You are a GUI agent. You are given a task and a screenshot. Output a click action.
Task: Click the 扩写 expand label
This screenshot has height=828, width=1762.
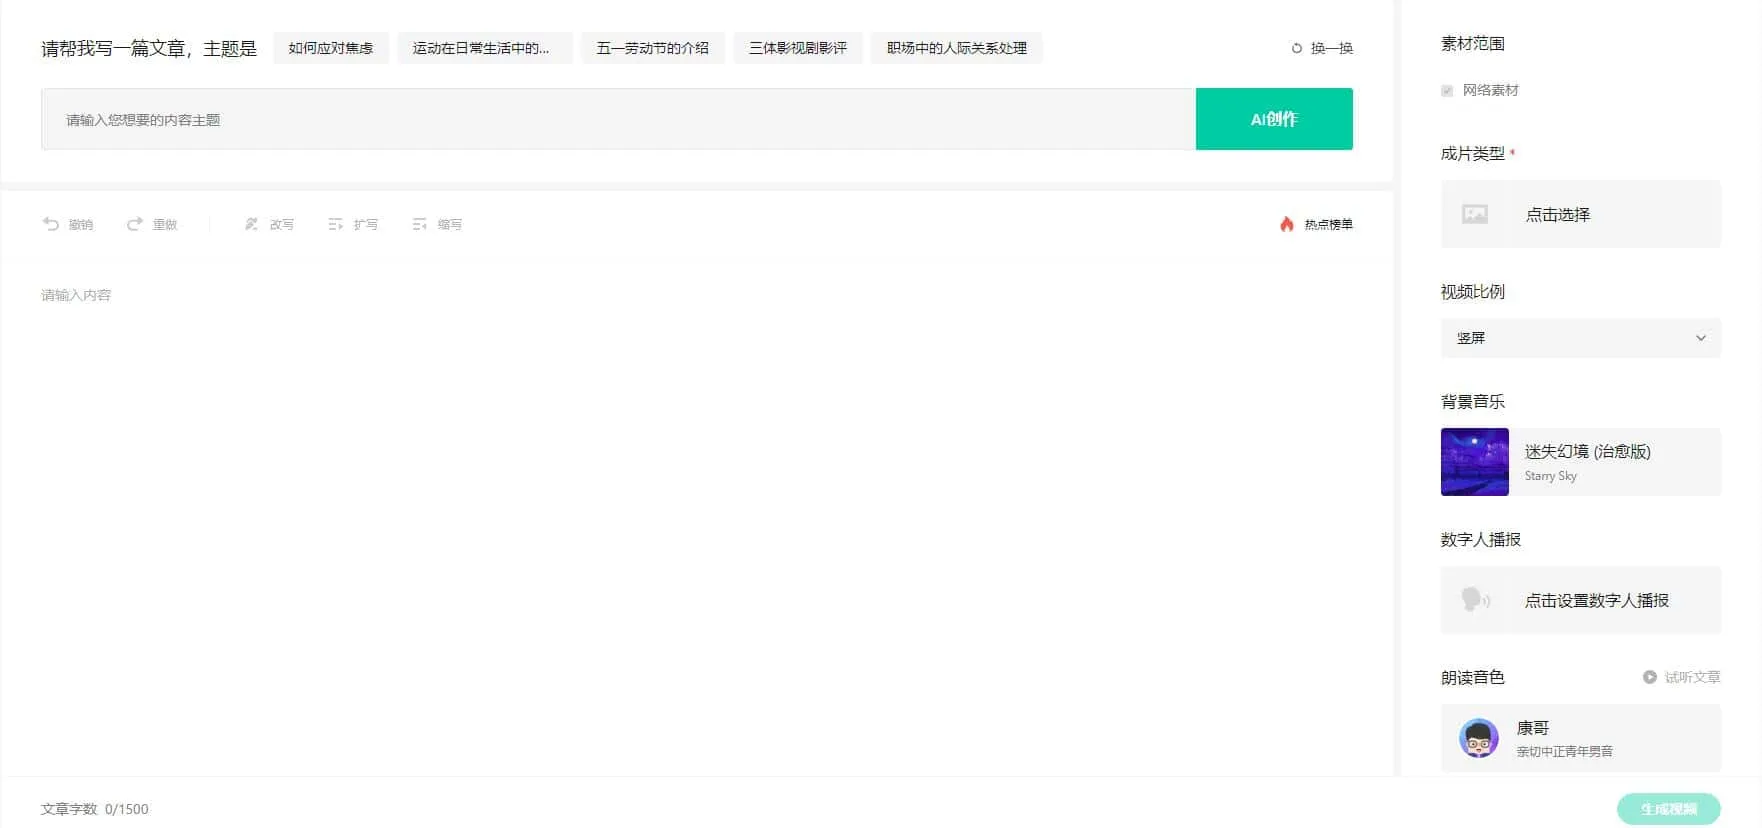(366, 225)
